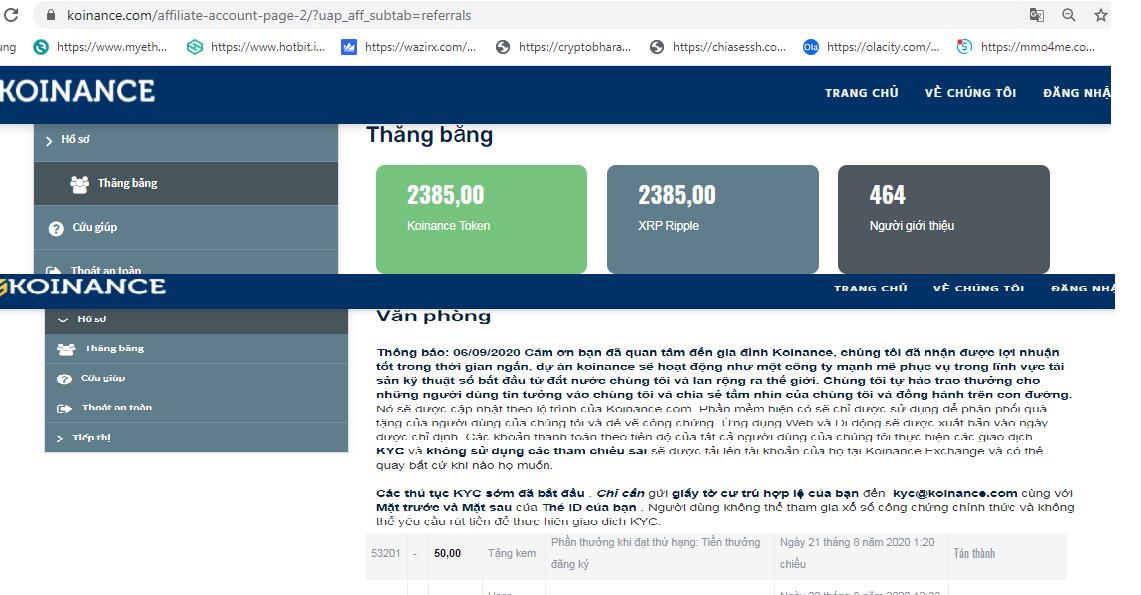1141x595 pixels.
Task: Click question mark icon beside upper Cứu giúp
Action: pyautogui.click(x=56, y=228)
